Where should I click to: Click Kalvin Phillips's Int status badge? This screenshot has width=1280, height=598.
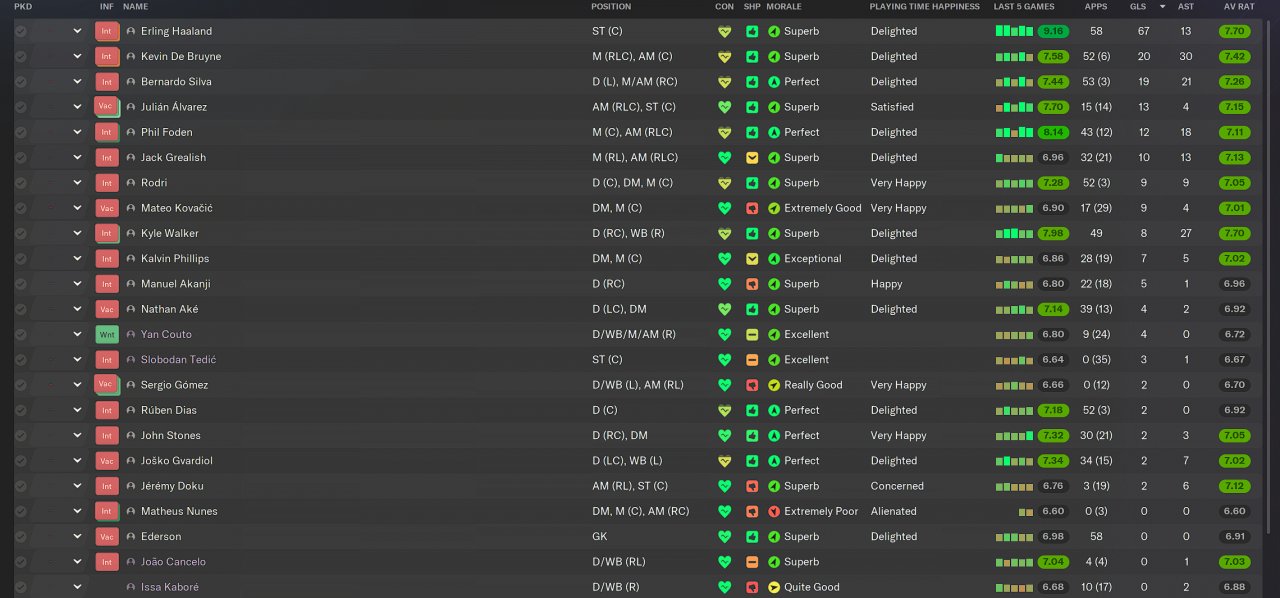[106, 258]
